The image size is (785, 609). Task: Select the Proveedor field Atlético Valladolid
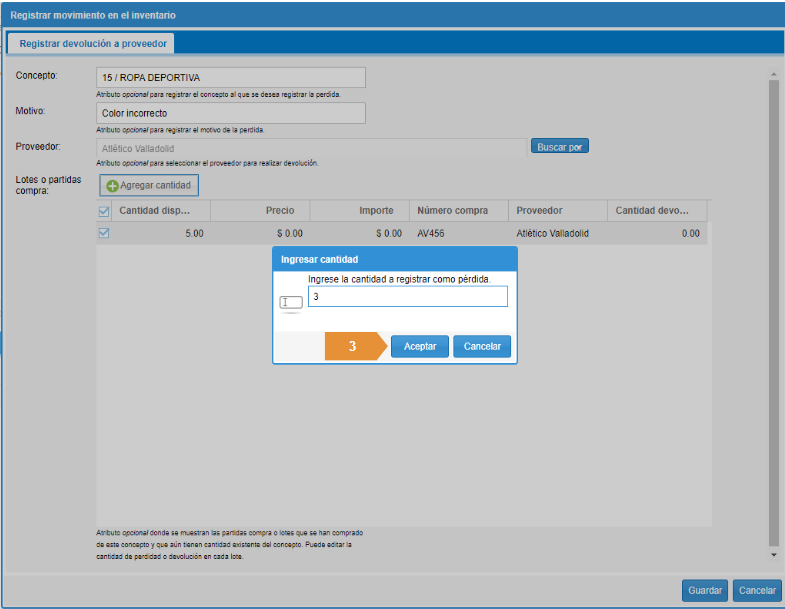click(x=311, y=148)
